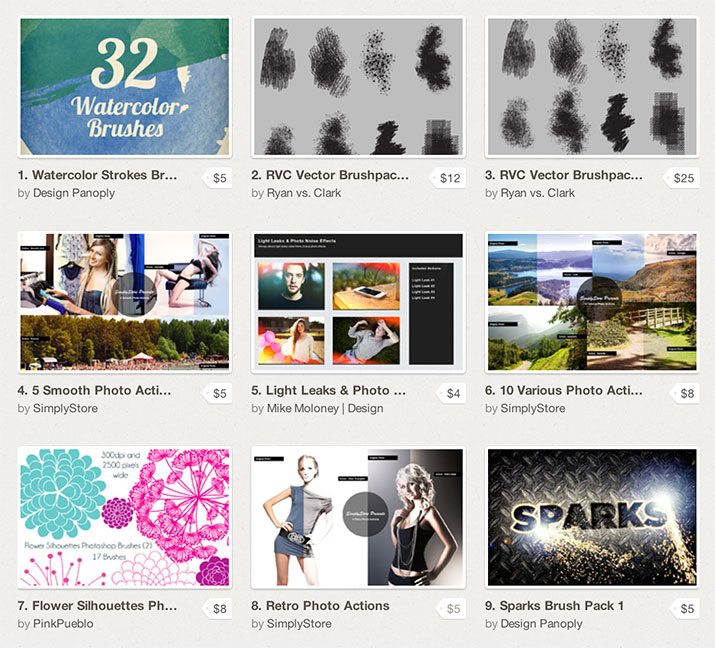This screenshot has height=648, width=715.
Task: Open the 5 Smooth Photo Actions thumbnail
Action: pyautogui.click(x=124, y=302)
